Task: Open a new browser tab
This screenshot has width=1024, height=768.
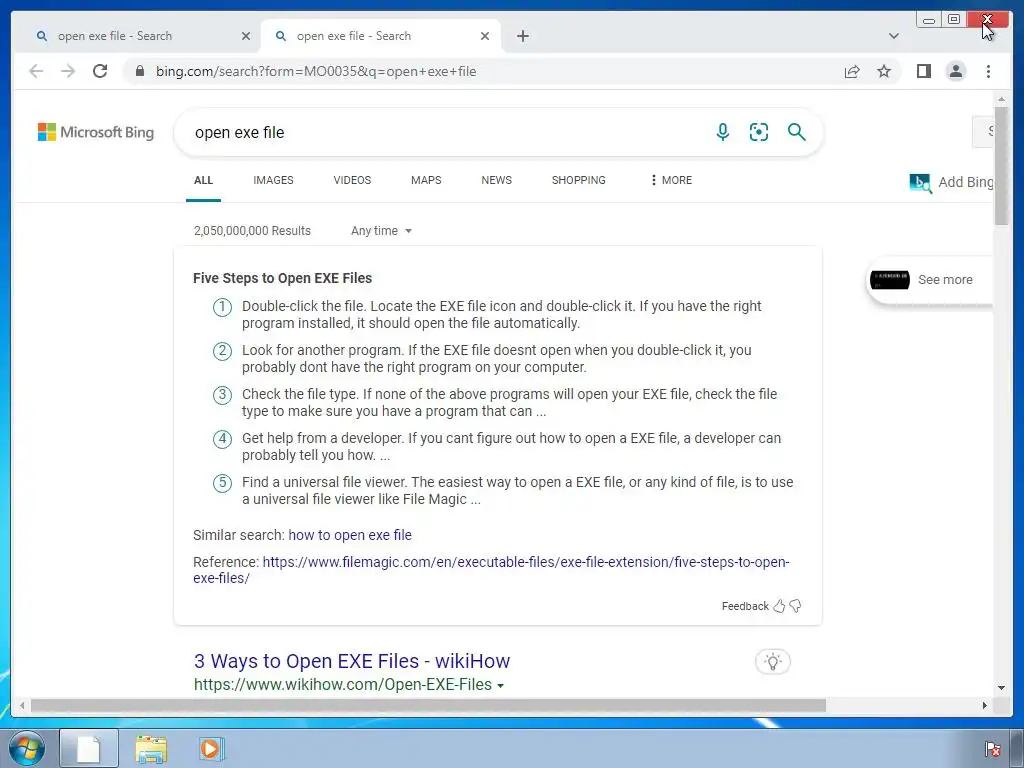Action: point(522,36)
